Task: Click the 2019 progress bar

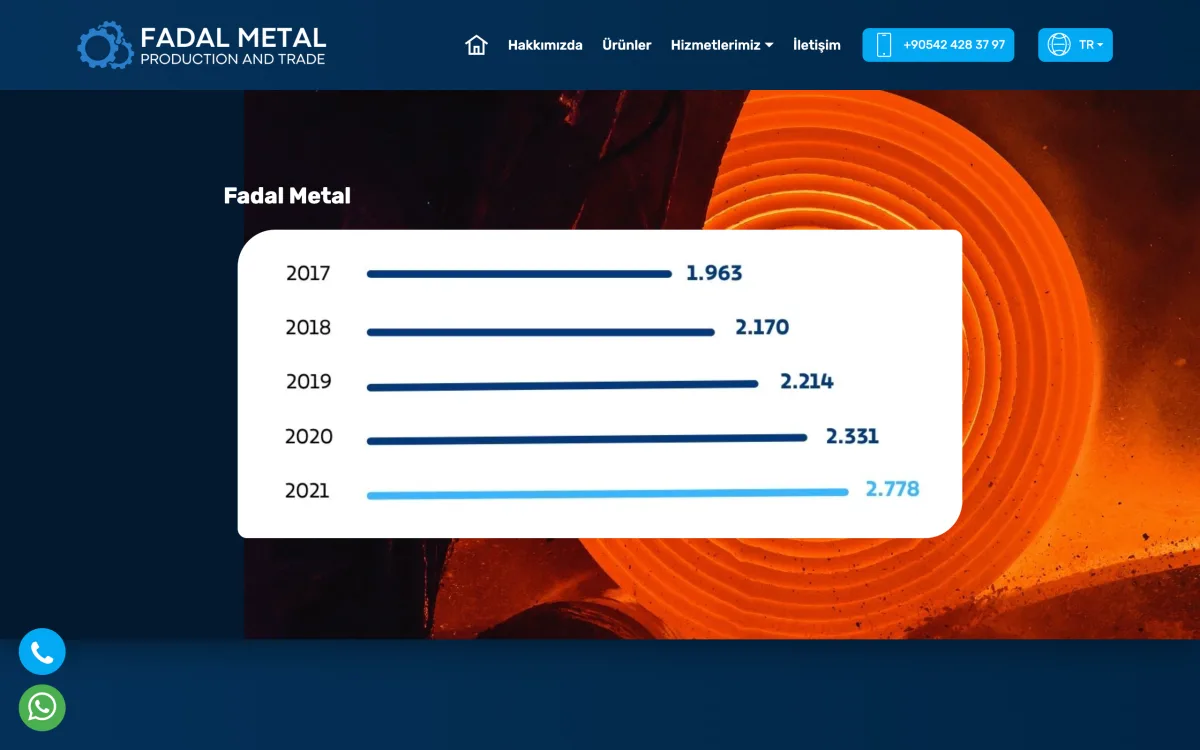Action: pos(562,385)
